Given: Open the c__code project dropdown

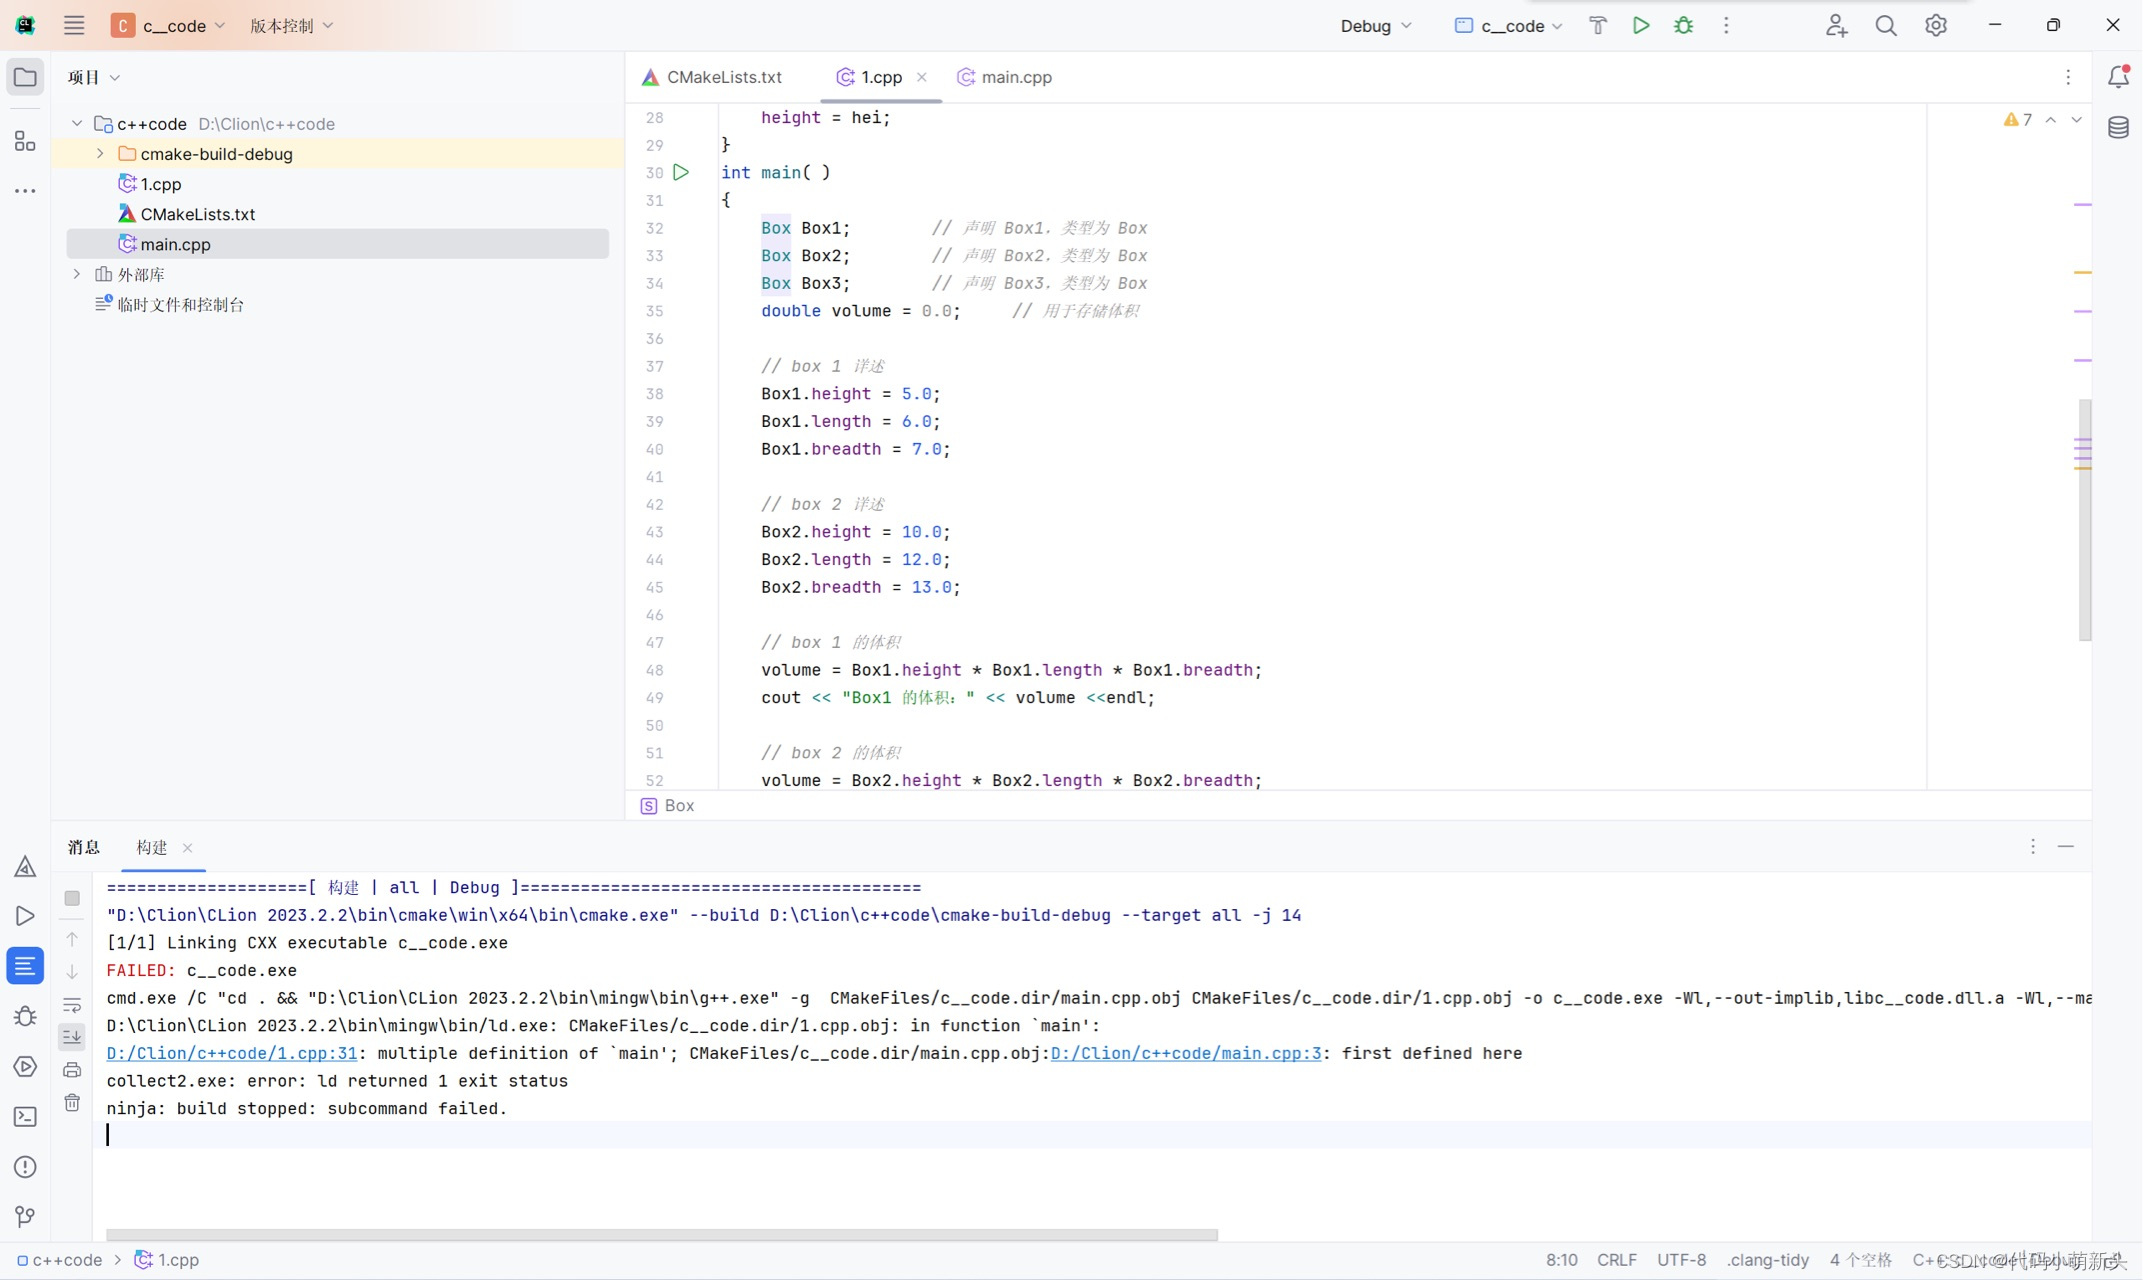Looking at the screenshot, I should click(x=168, y=26).
